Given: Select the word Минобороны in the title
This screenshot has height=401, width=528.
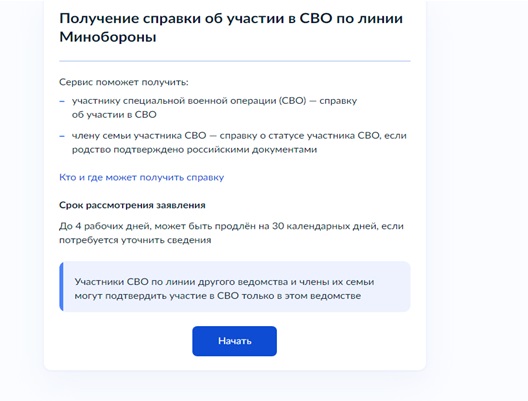Looking at the screenshot, I should pos(108,37).
